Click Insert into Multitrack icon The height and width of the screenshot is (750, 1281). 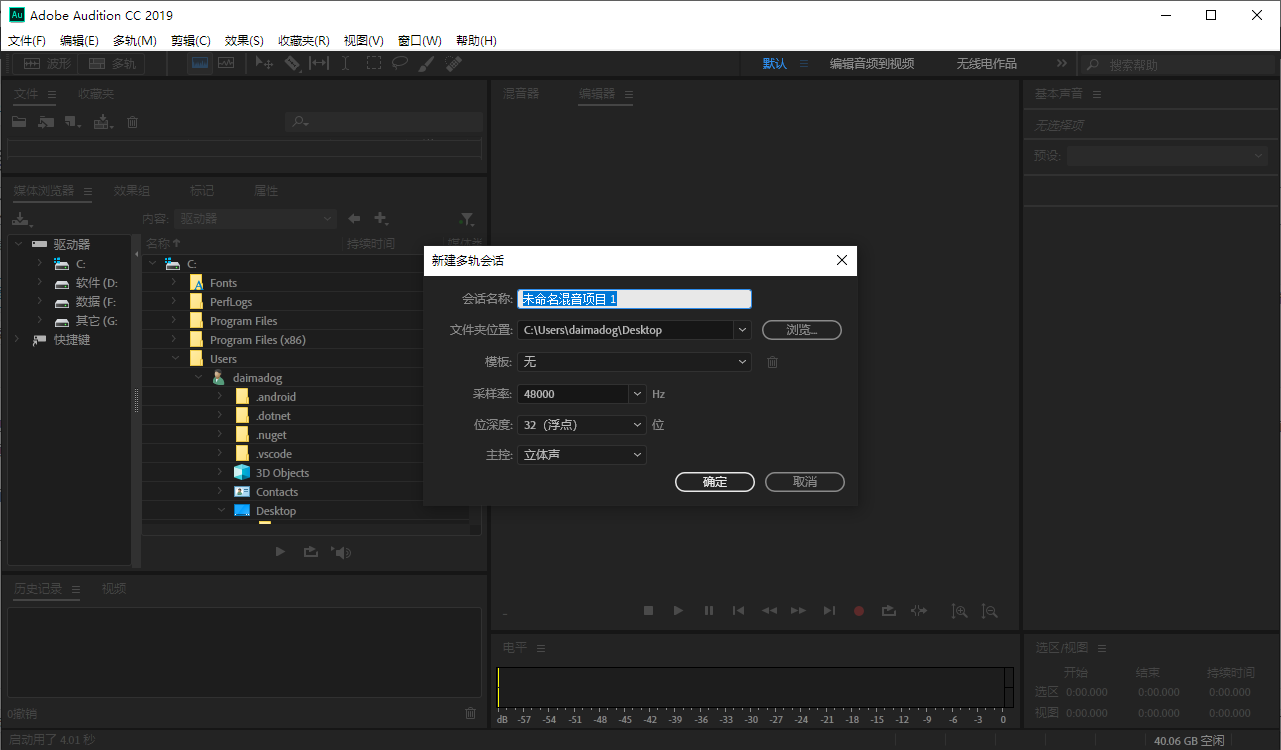(x=103, y=122)
